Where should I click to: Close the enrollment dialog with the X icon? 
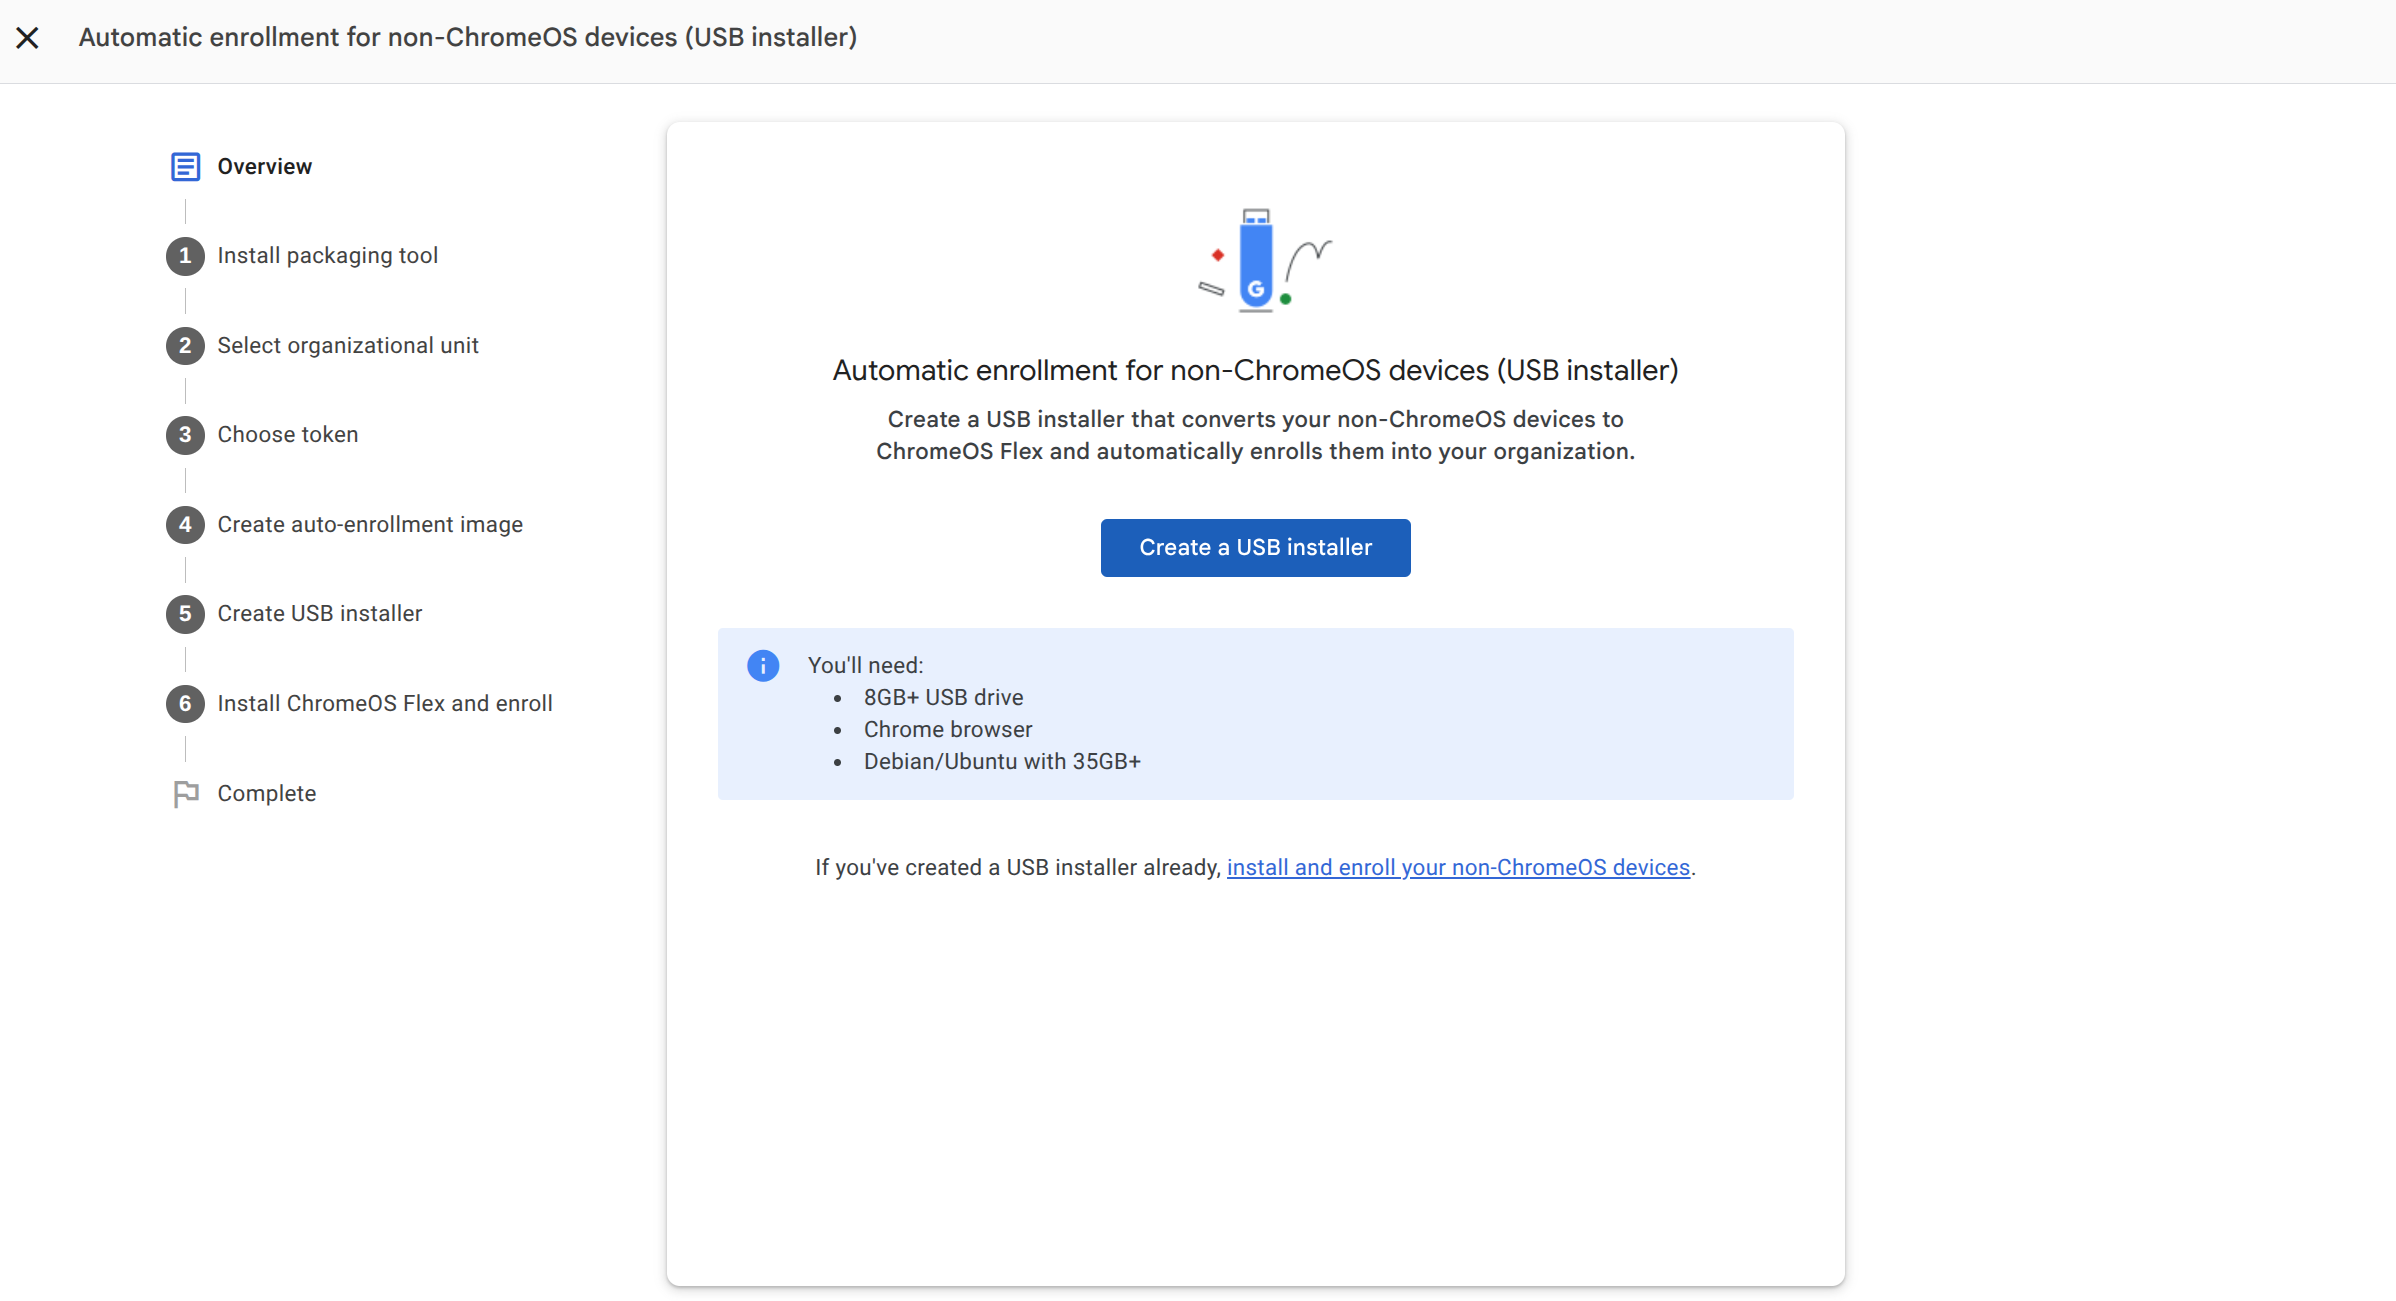coord(28,38)
